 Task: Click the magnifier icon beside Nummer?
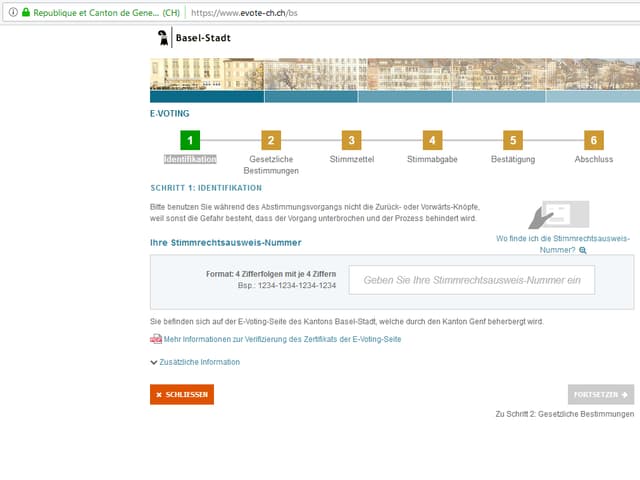coord(583,250)
